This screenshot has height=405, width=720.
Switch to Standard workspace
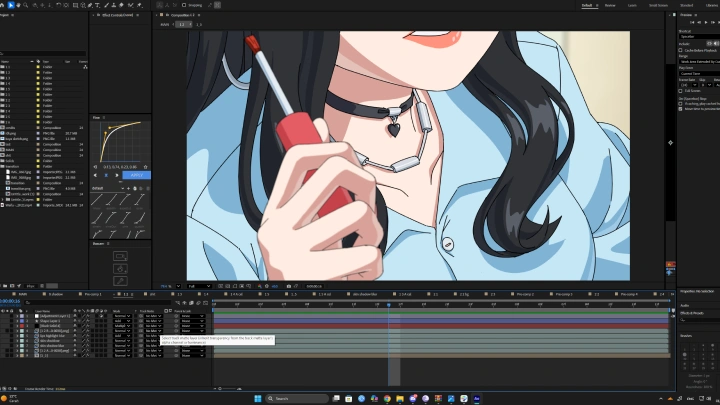click(x=686, y=5)
